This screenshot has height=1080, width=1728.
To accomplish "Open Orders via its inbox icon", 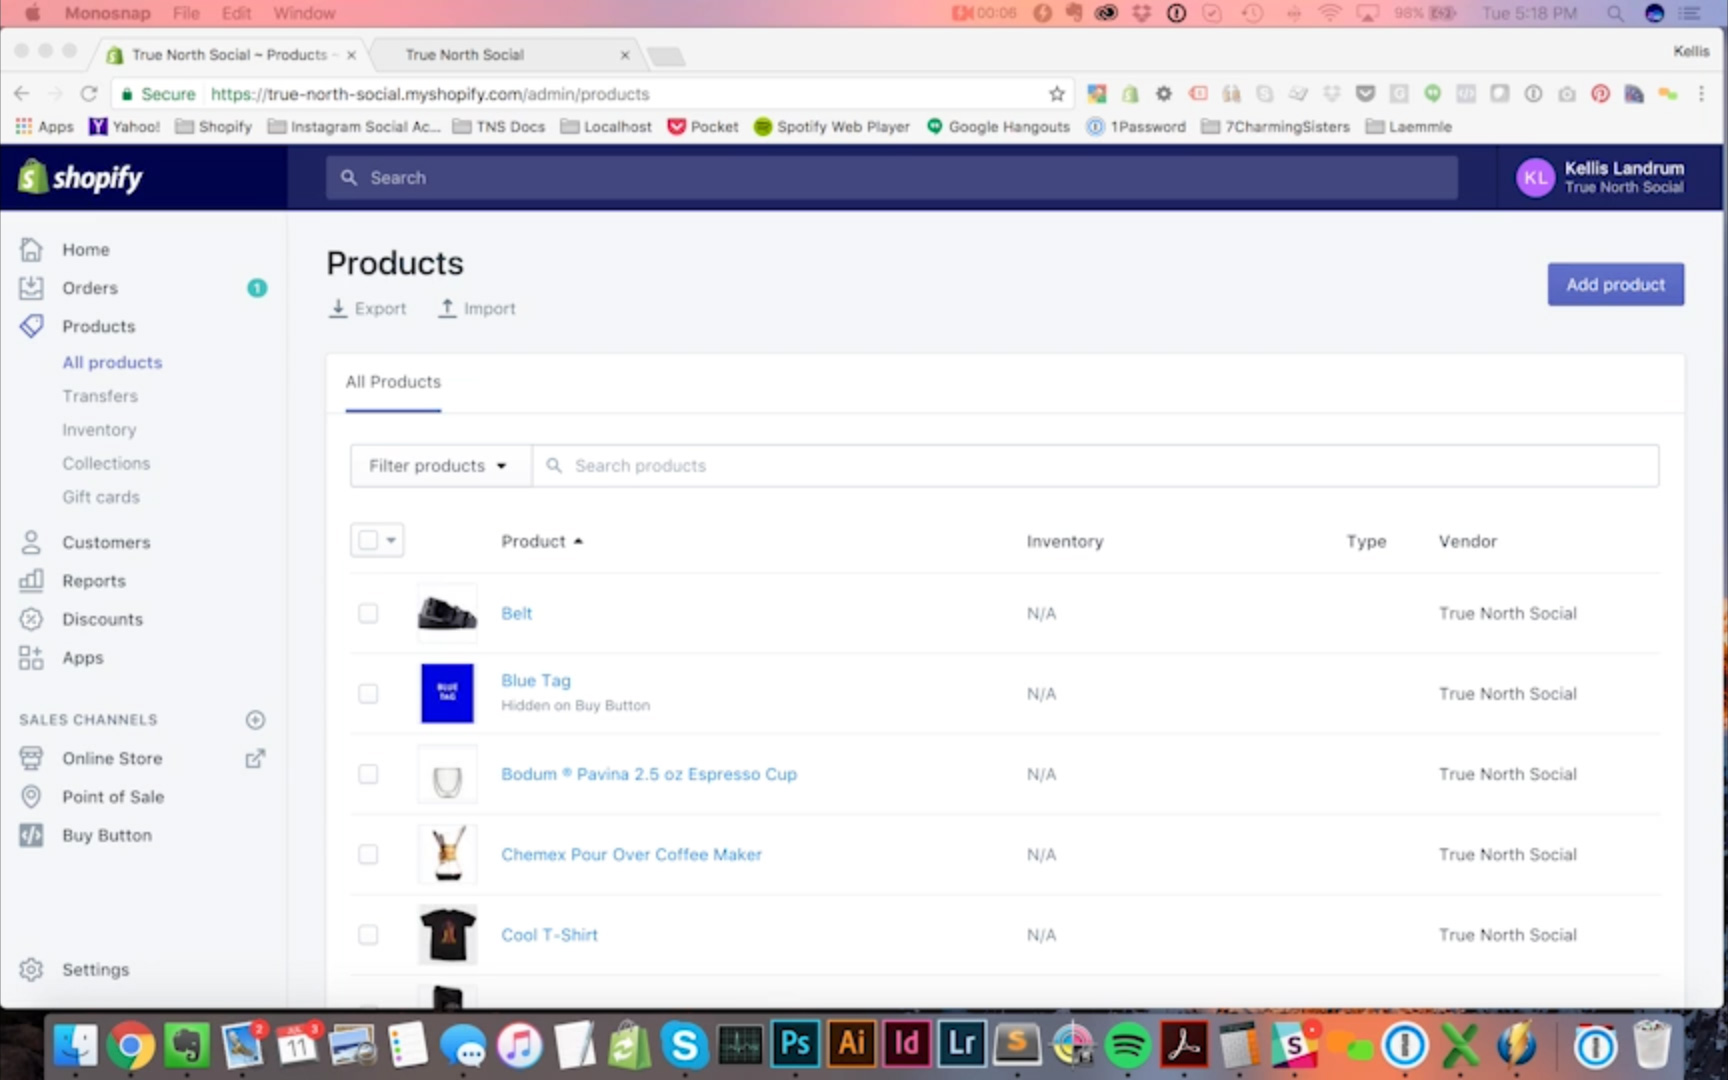I will 31,288.
